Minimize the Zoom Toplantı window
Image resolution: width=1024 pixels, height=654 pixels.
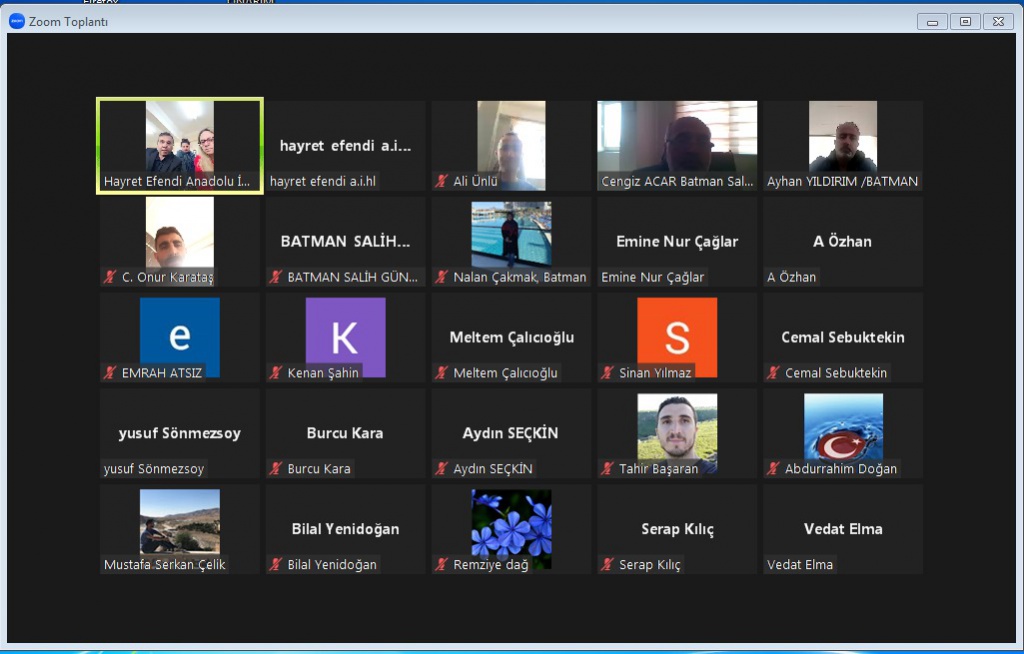(932, 21)
